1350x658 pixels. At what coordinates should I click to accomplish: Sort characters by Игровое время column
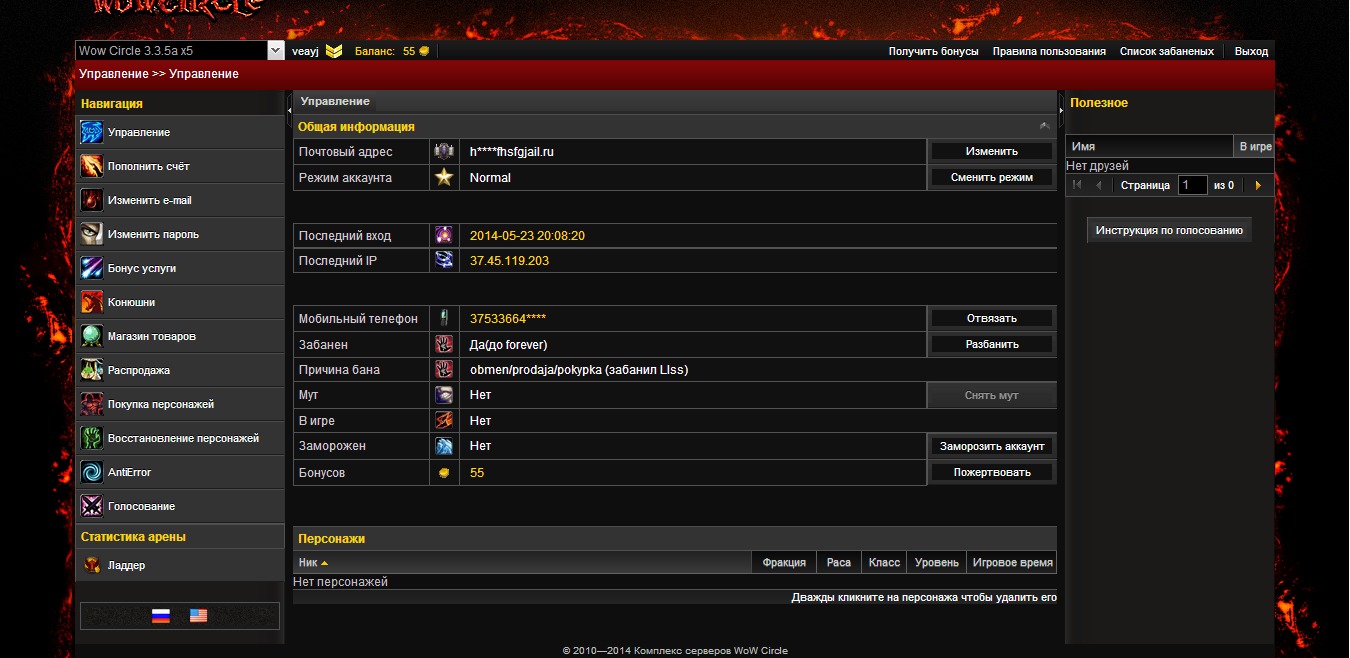(1012, 563)
